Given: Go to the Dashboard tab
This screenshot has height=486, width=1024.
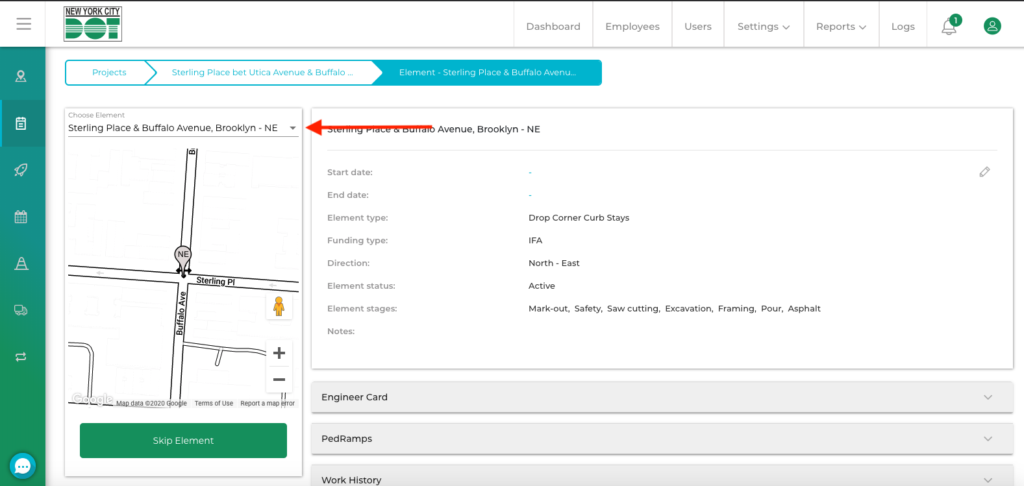Looking at the screenshot, I should 553,27.
